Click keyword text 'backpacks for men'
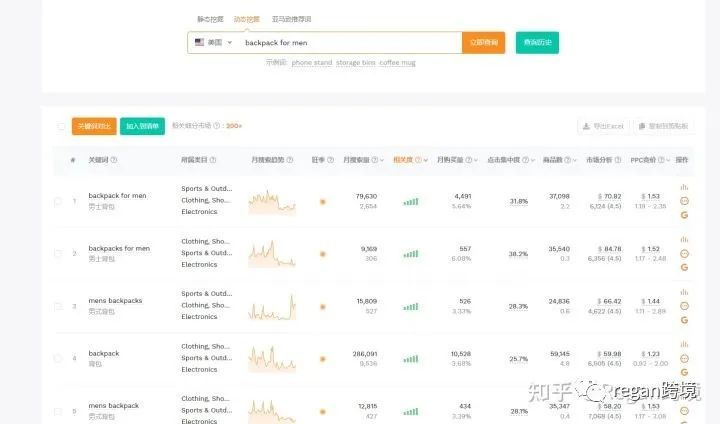Viewport: 720px width, 424px height. [119, 248]
